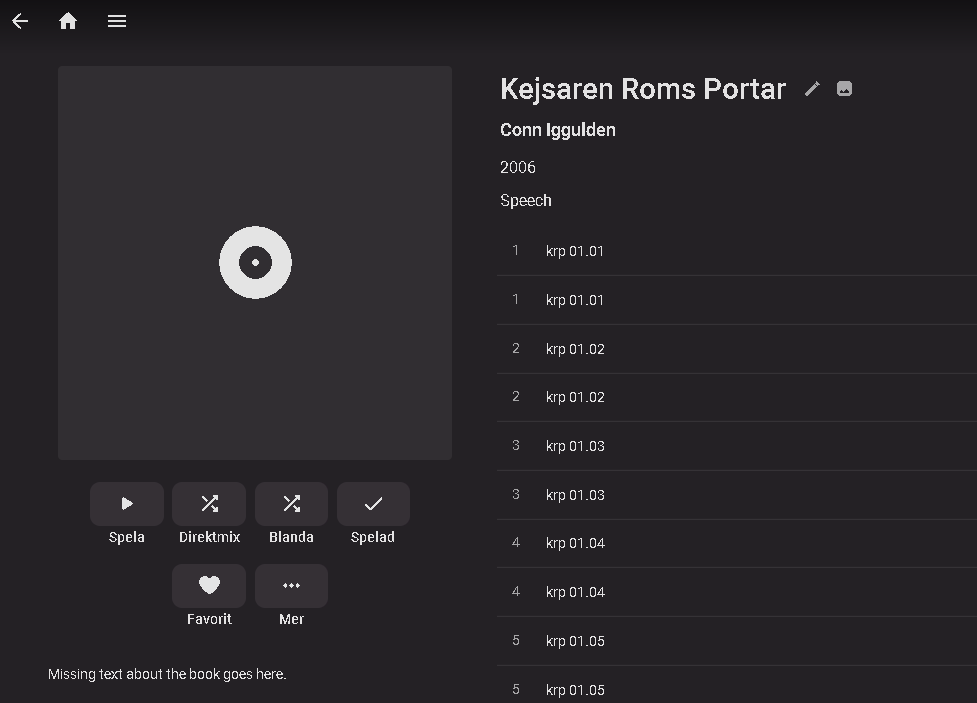Click the pencil icon to edit metadata

tap(812, 89)
